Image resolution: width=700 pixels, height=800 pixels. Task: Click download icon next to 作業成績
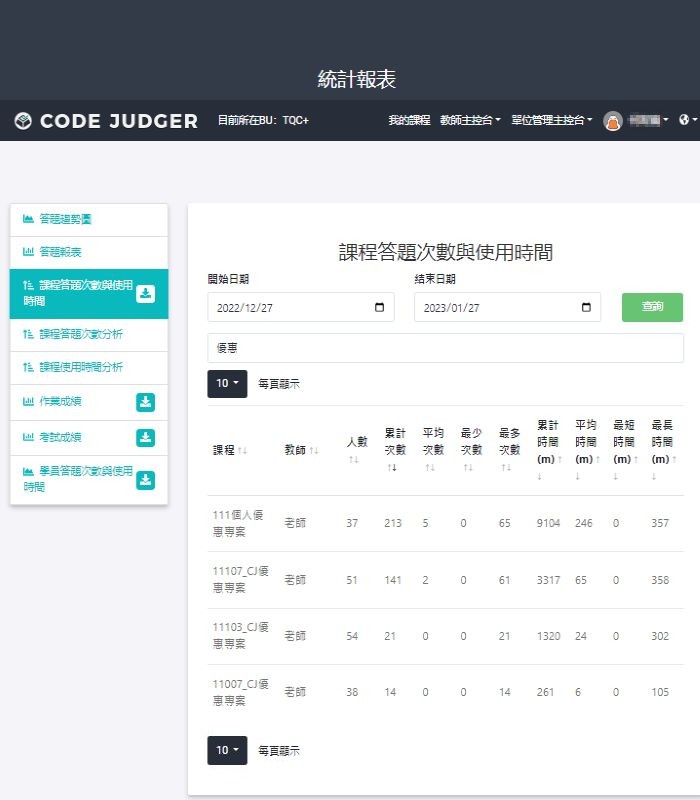coord(145,402)
